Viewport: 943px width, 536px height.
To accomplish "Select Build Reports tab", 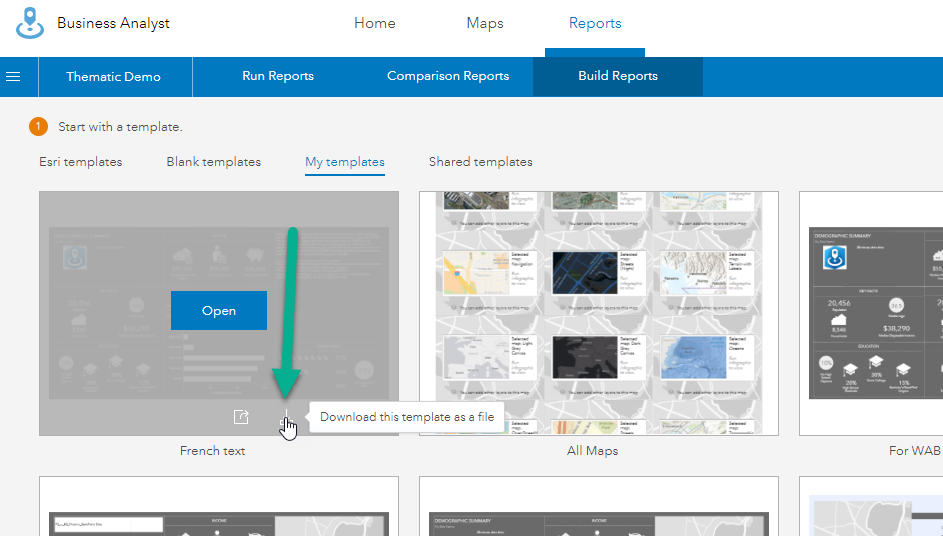I will tap(618, 76).
